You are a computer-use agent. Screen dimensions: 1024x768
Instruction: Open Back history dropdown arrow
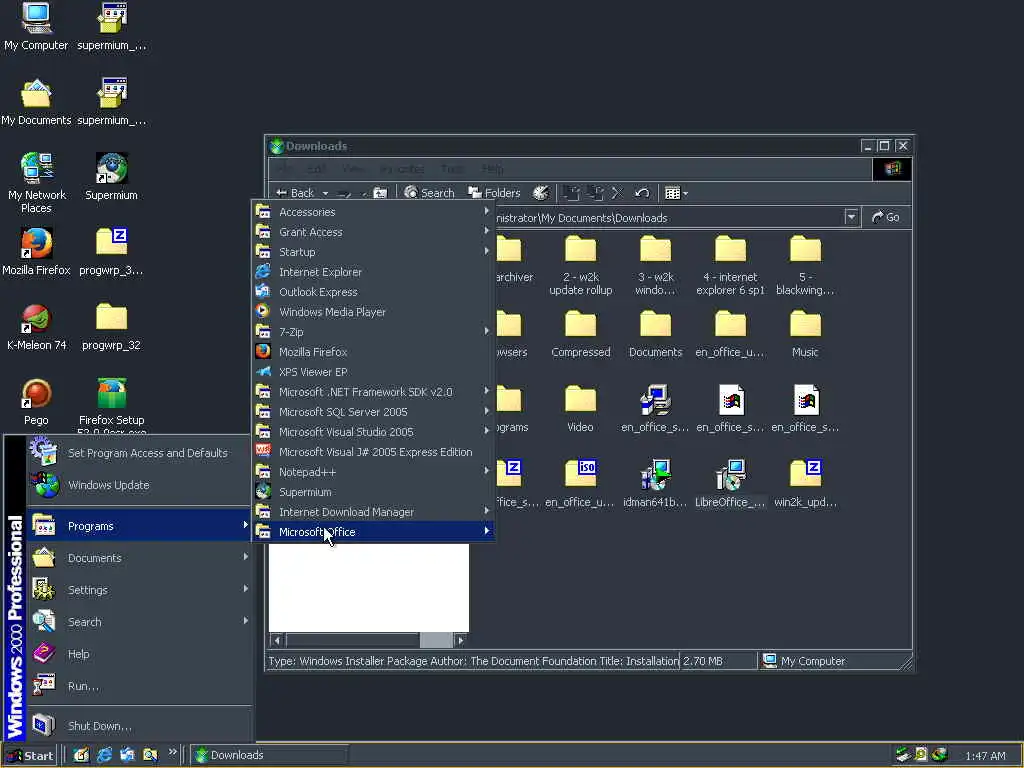pos(325,193)
